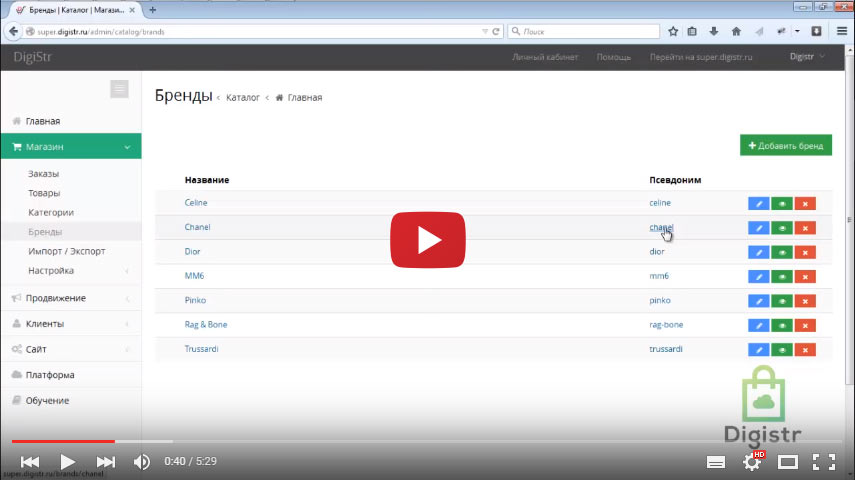This screenshot has width=855, height=480.
Task: Delete the Dior brand with red X
Action: point(805,253)
